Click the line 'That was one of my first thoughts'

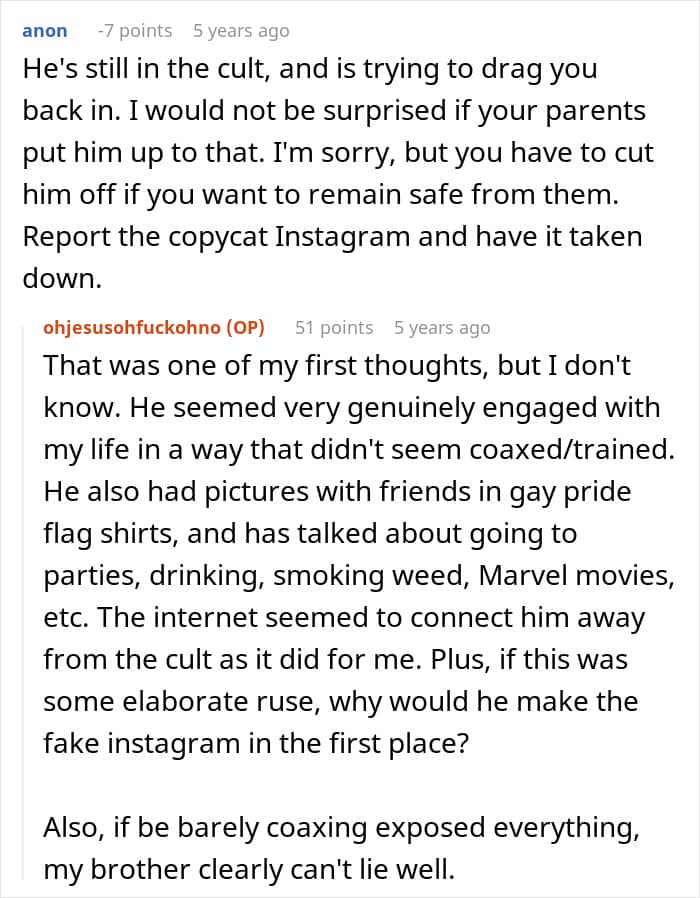(x=337, y=365)
